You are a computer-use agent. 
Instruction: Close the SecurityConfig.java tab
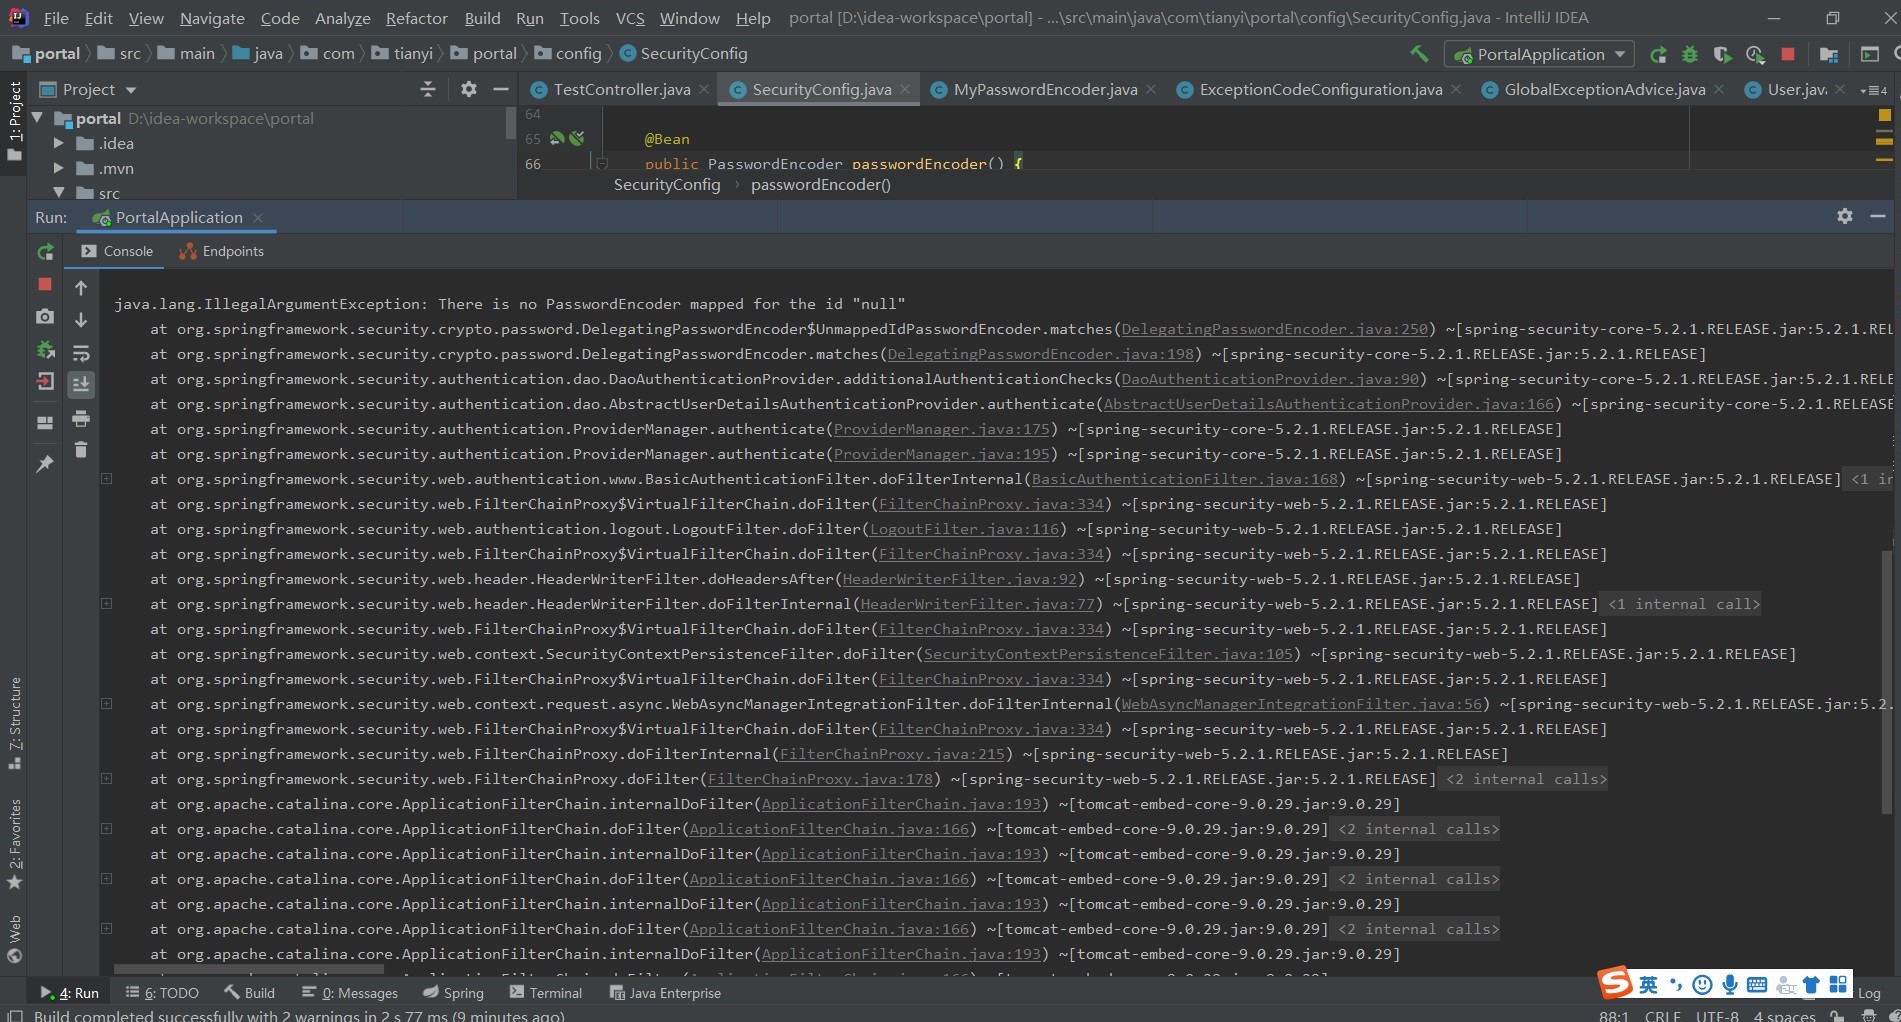click(x=905, y=89)
